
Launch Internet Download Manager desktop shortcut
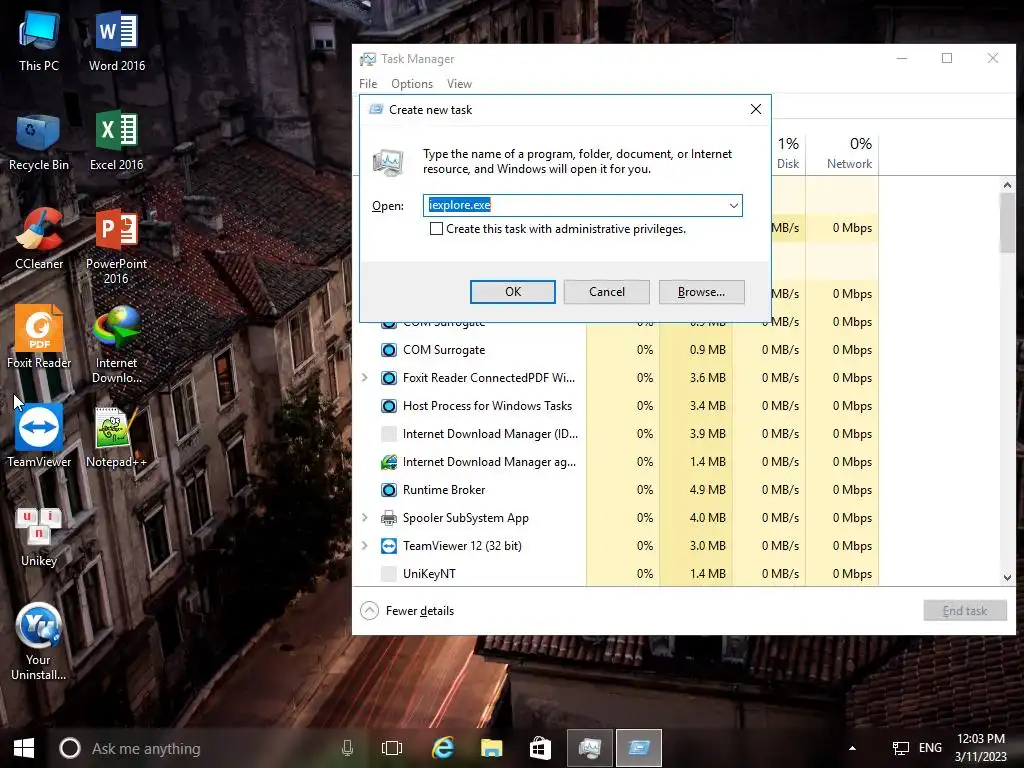[x=116, y=344]
